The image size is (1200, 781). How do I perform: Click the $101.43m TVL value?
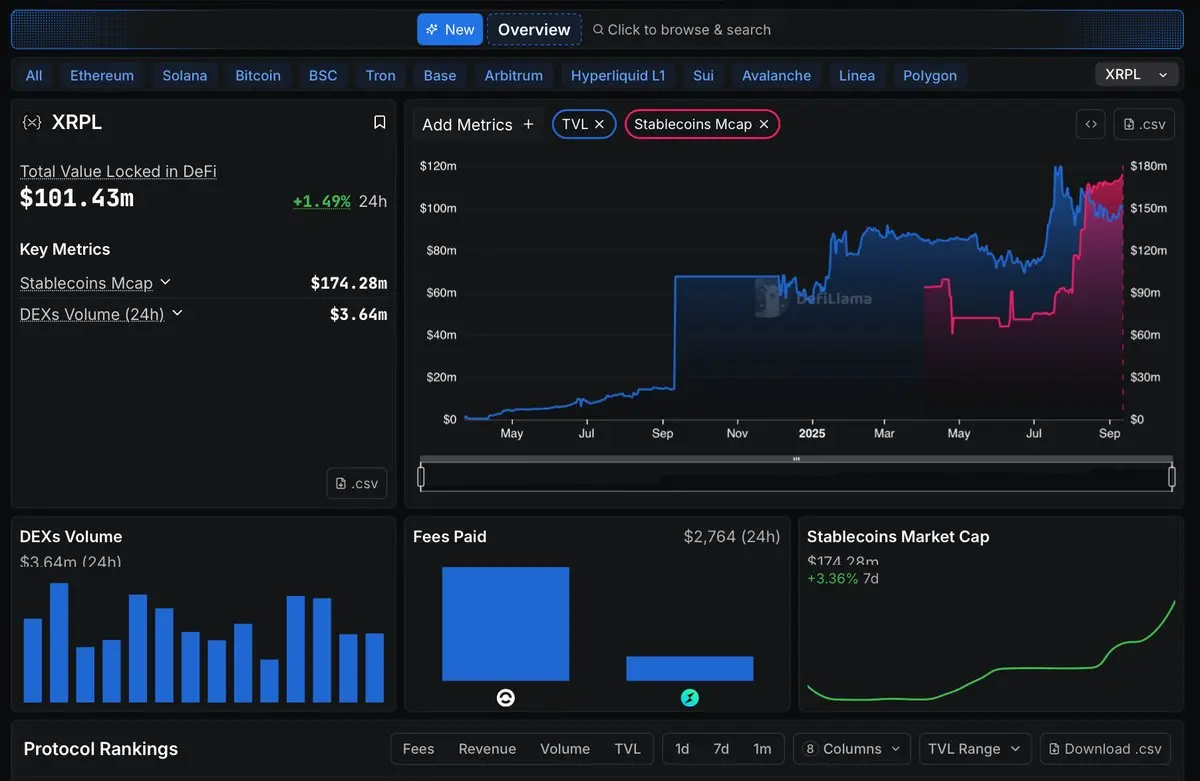[77, 198]
